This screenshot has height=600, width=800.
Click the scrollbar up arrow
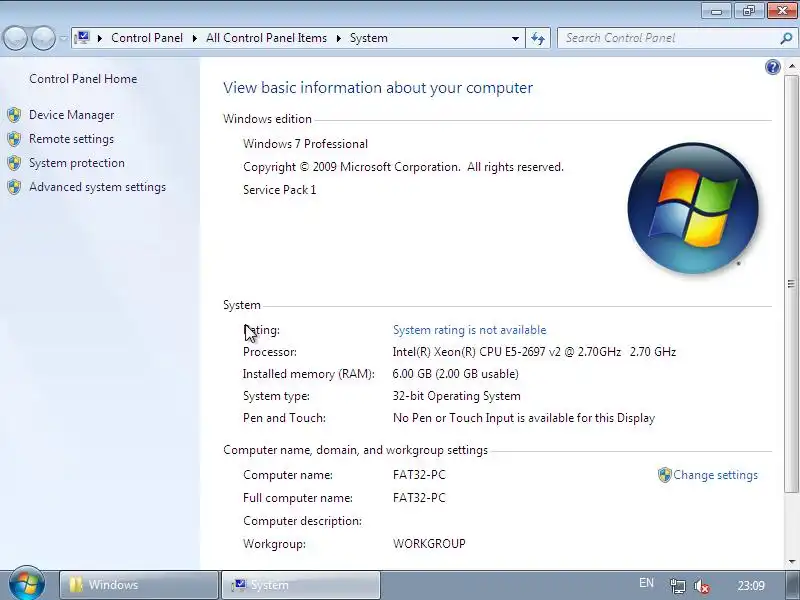click(791, 66)
